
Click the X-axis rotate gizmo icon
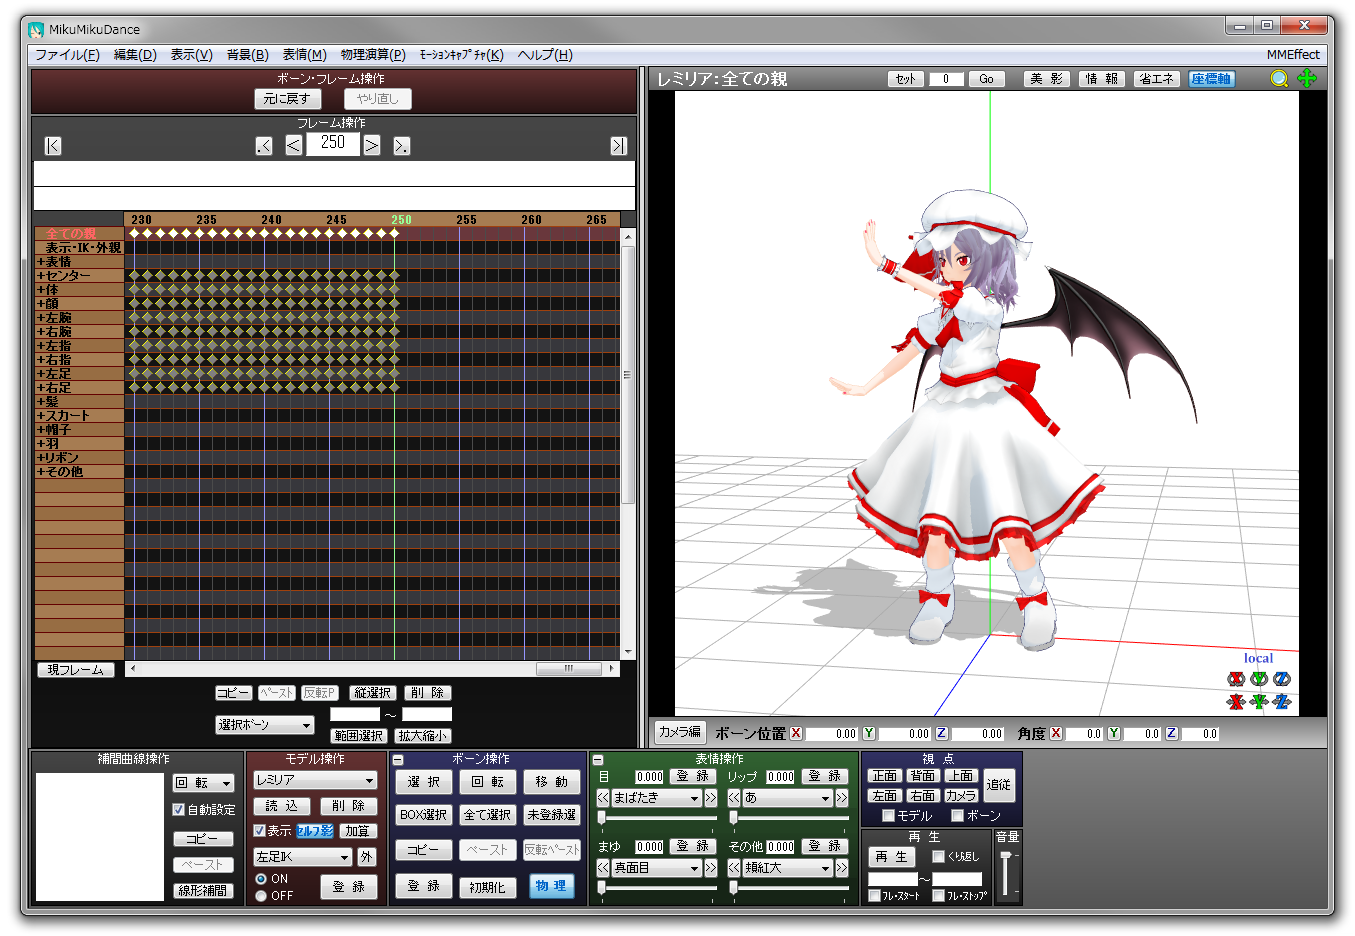click(x=1236, y=679)
